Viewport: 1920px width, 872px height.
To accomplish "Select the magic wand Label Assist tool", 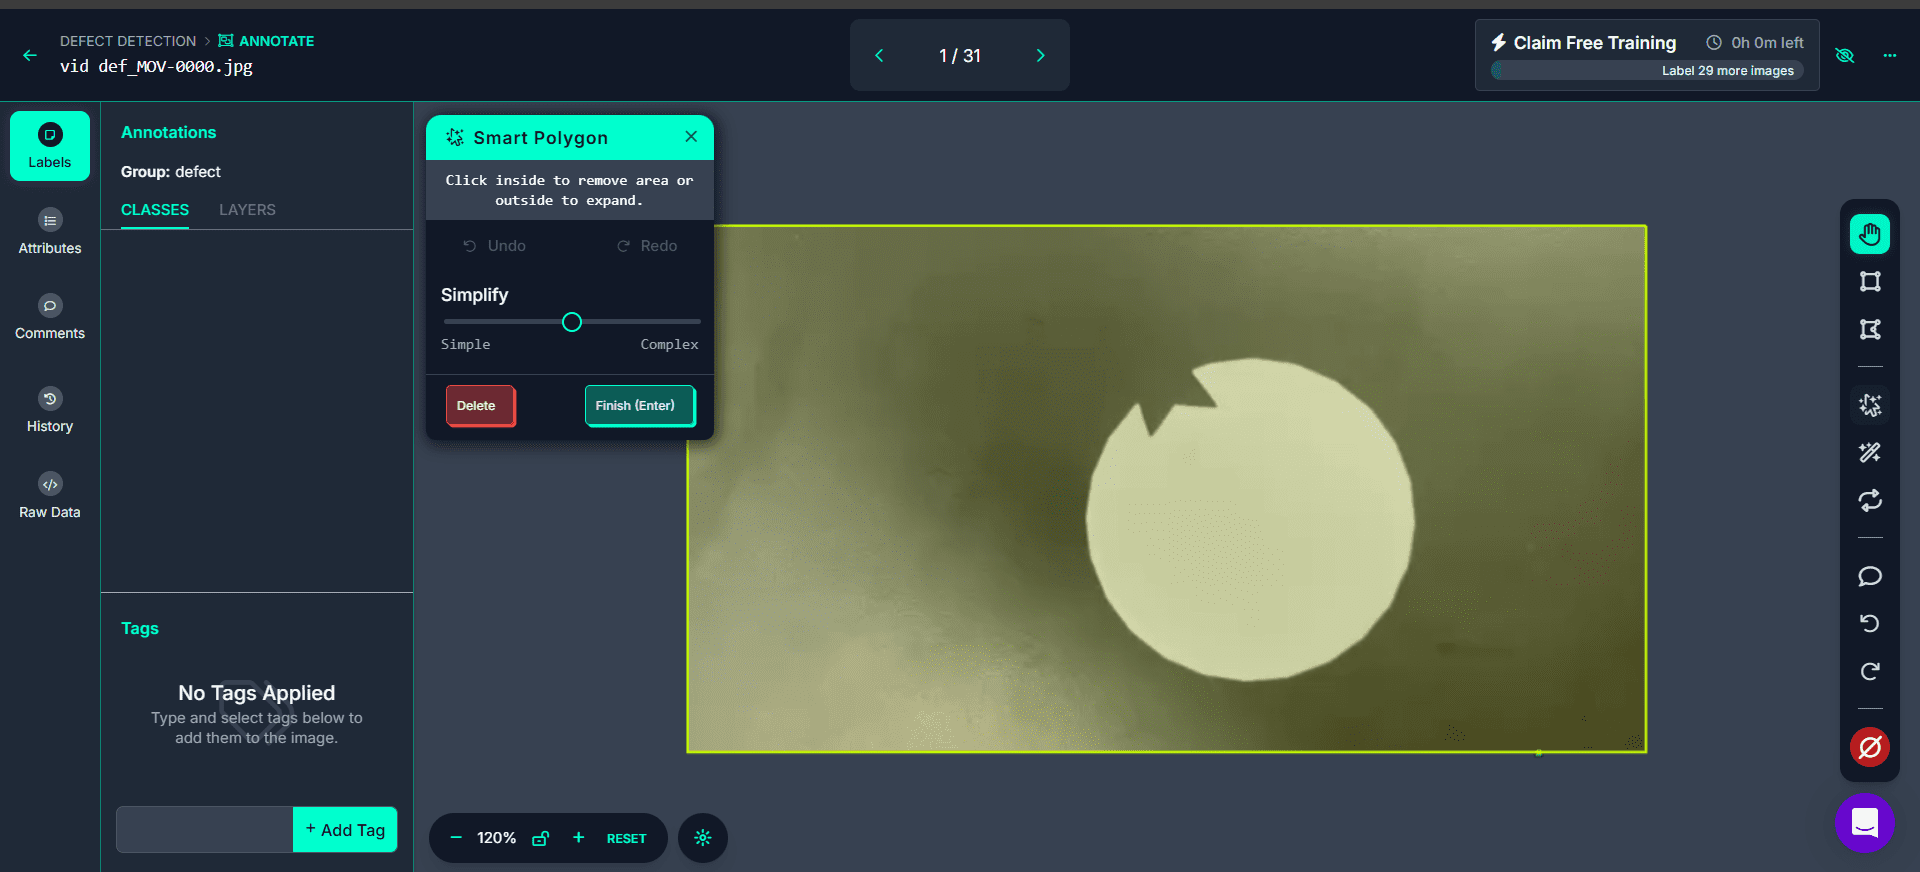I will coord(1869,453).
